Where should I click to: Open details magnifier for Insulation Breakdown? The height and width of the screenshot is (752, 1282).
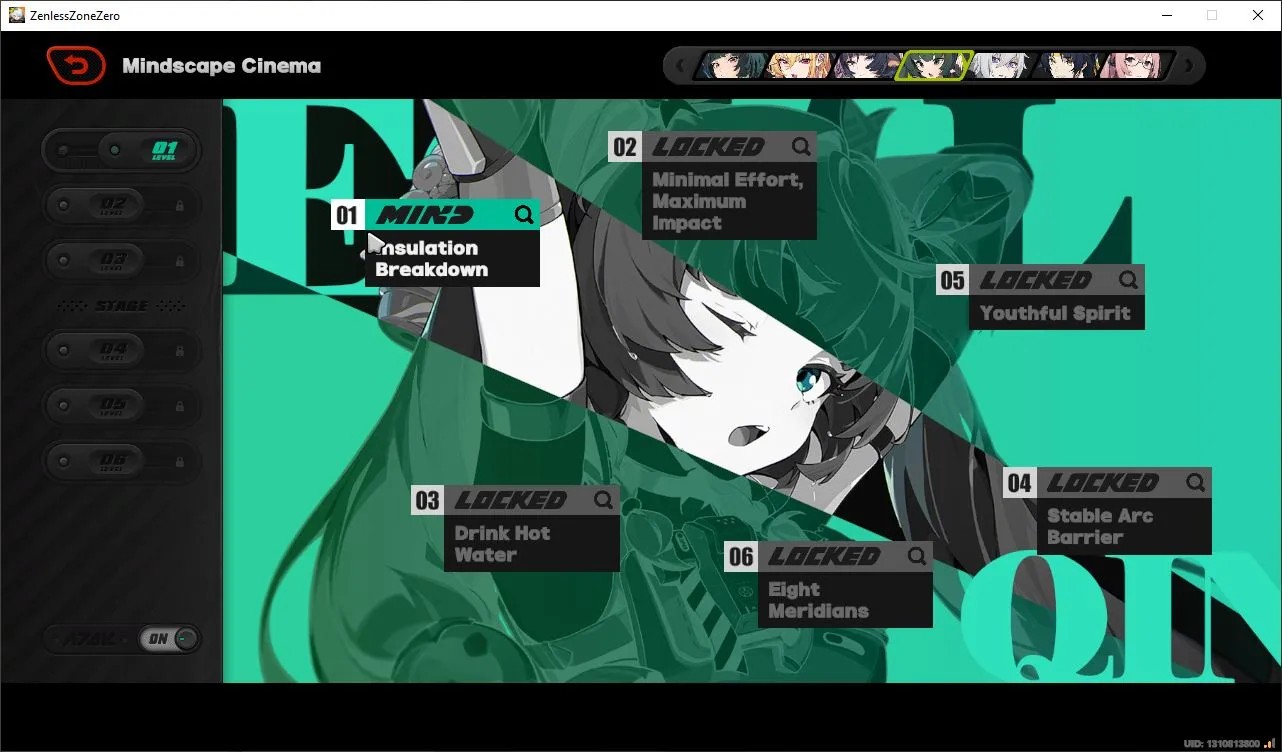point(525,214)
